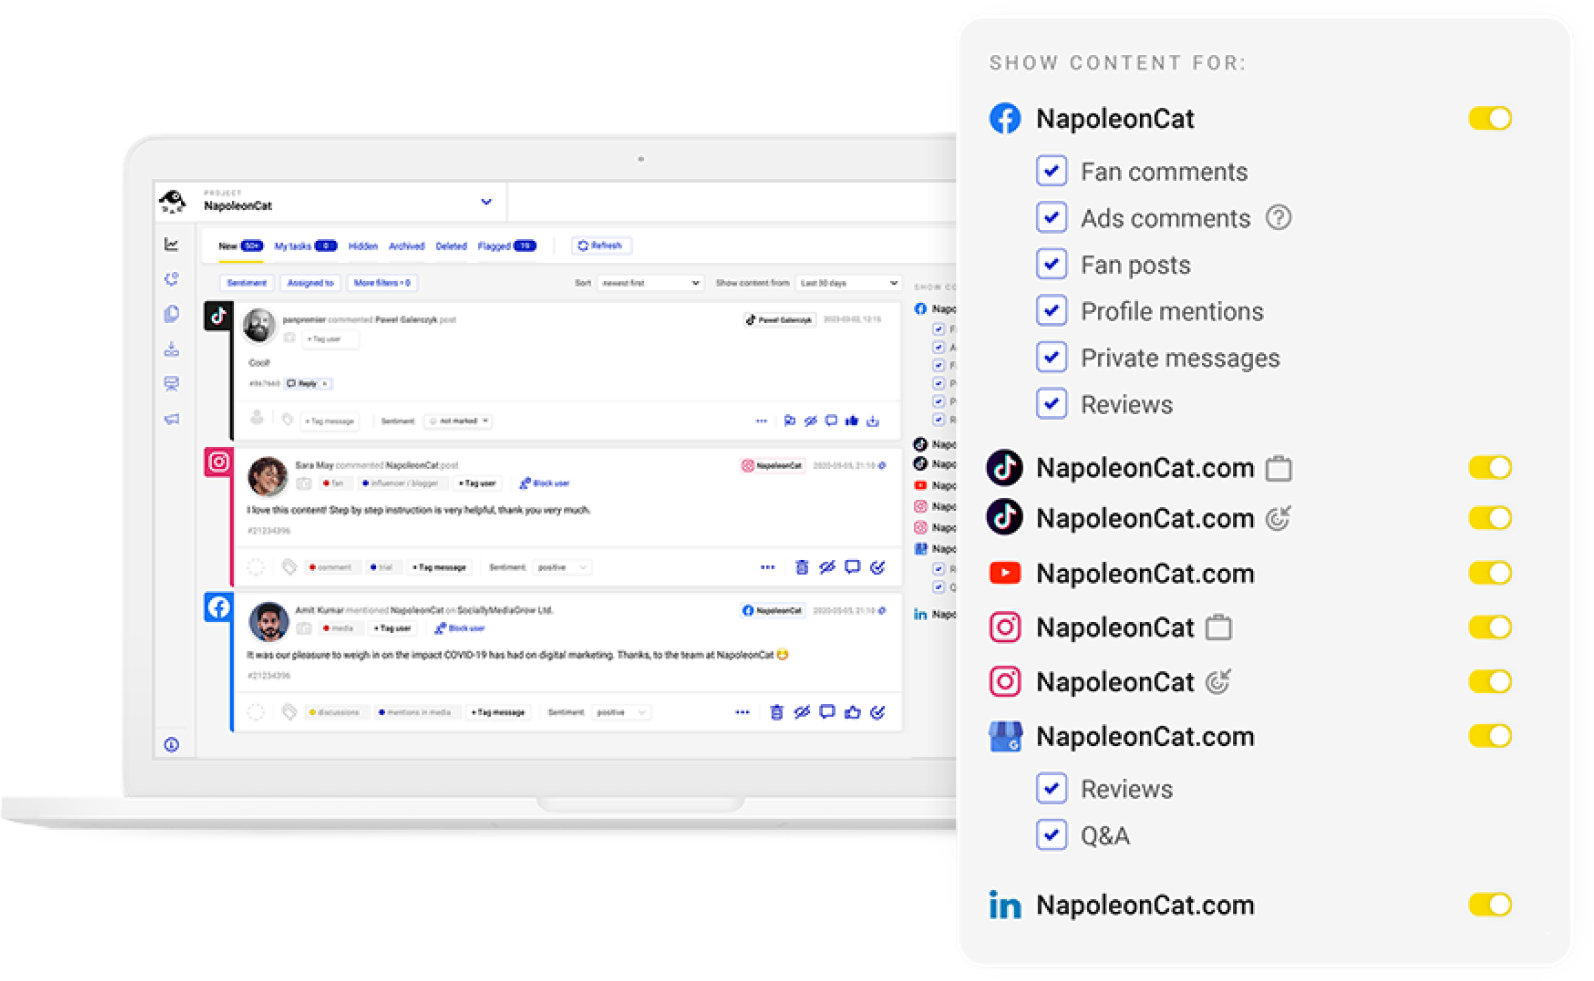Uncheck the Fan posts checkbox
This screenshot has height=981, width=1594.
point(1051,264)
